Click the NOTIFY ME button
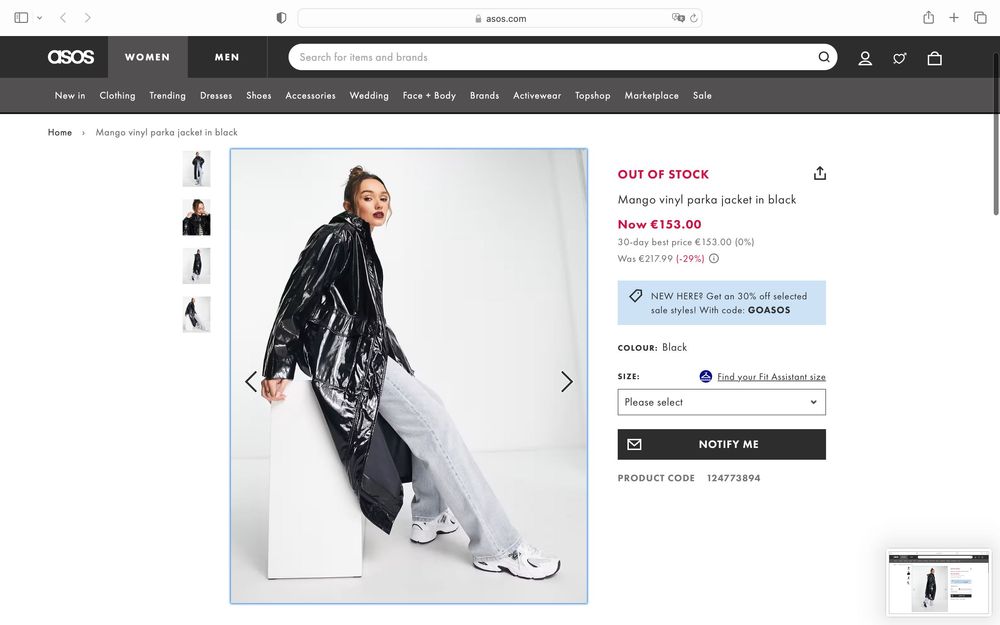This screenshot has height=625, width=1000. coord(721,444)
